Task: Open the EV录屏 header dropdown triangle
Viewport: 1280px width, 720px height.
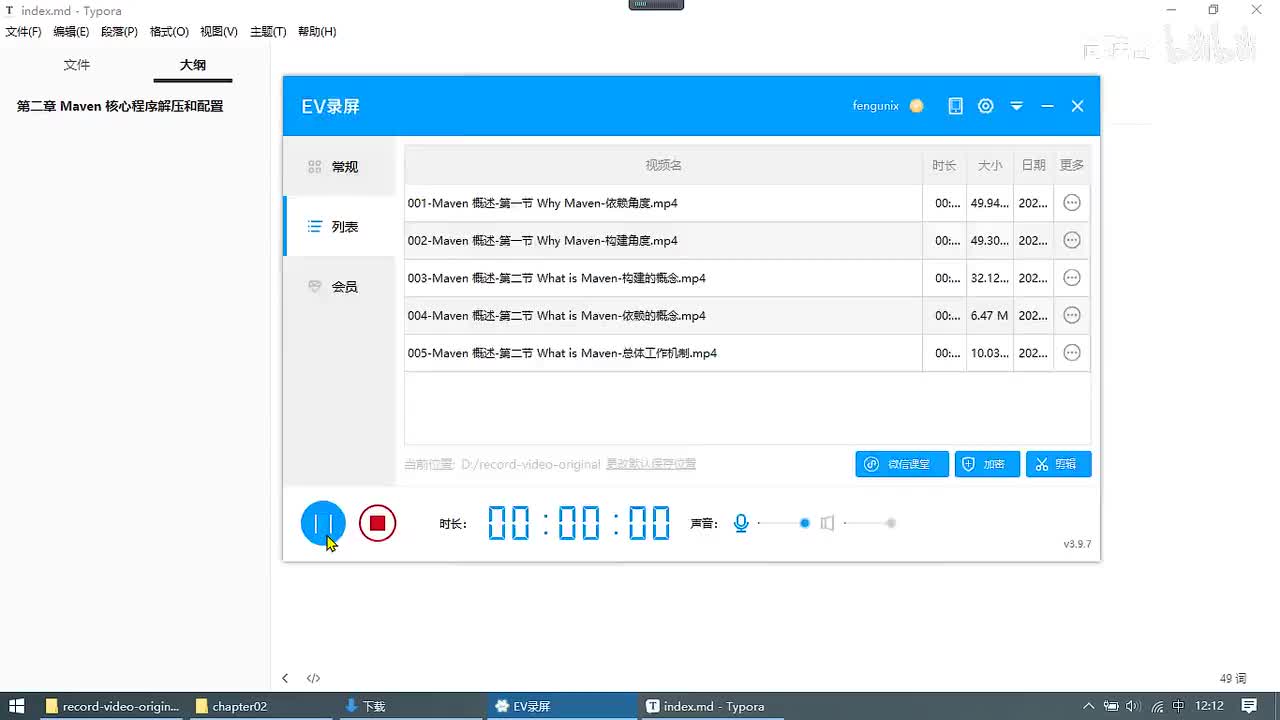Action: point(1017,106)
